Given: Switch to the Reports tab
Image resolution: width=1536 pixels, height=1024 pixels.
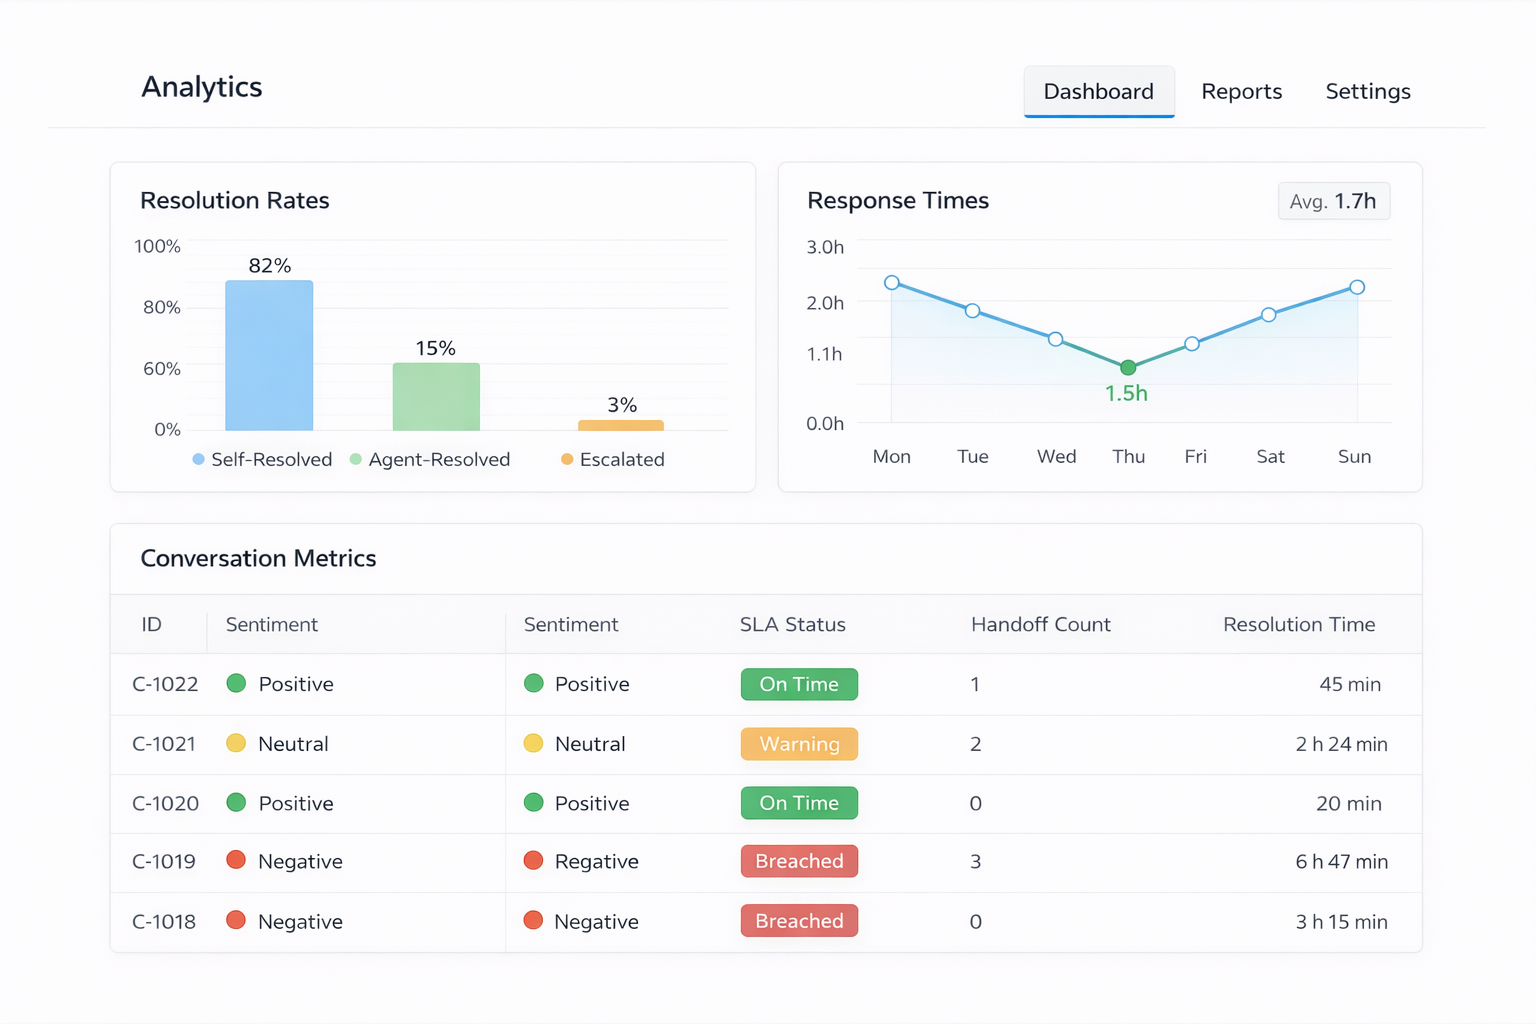Looking at the screenshot, I should click(1242, 91).
